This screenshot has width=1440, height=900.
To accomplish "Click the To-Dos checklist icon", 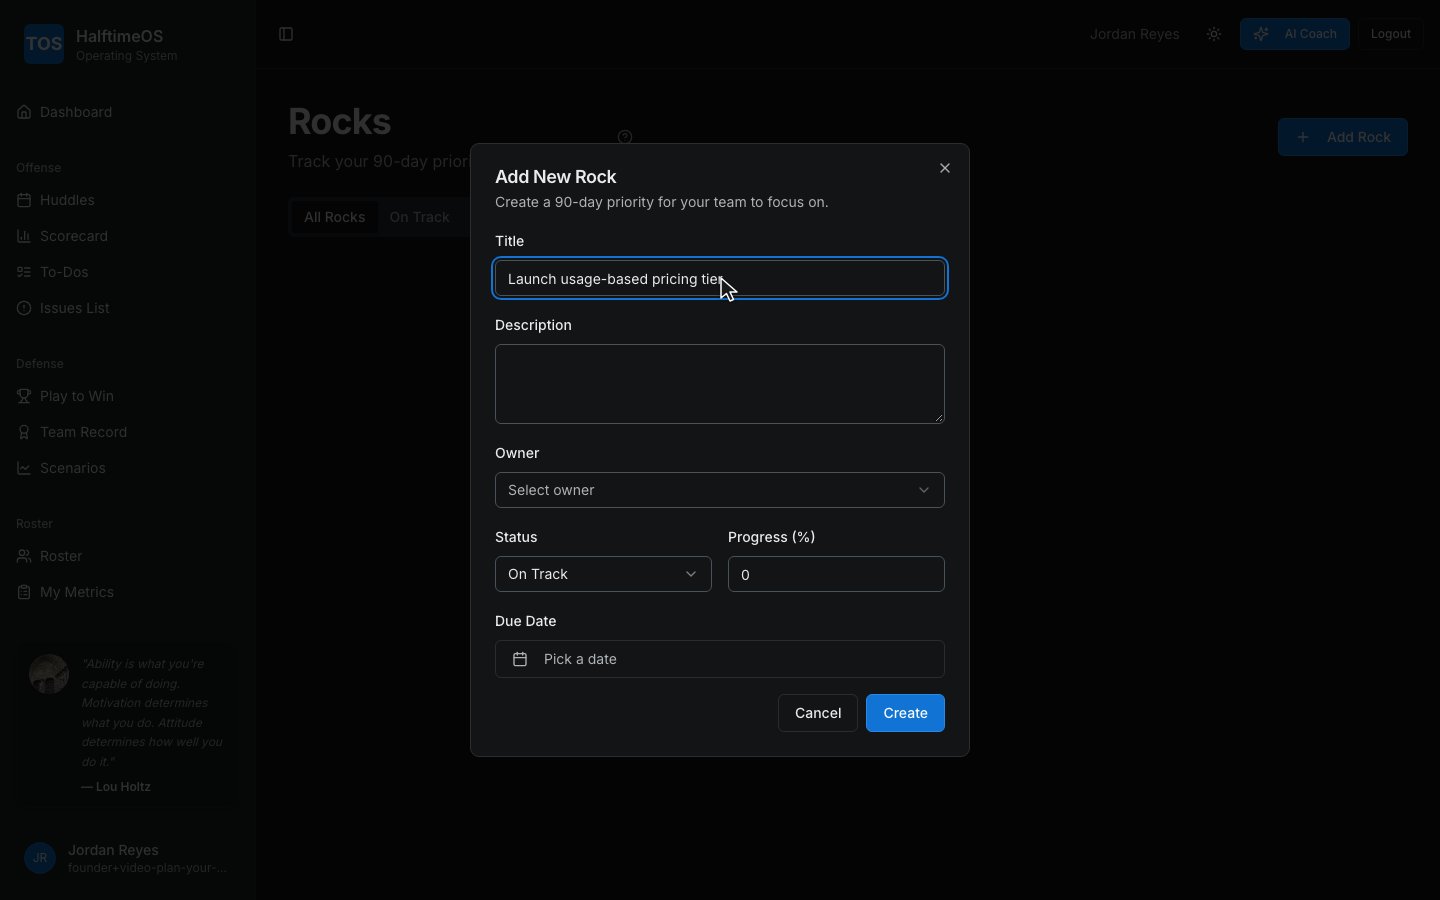I will click(x=24, y=272).
